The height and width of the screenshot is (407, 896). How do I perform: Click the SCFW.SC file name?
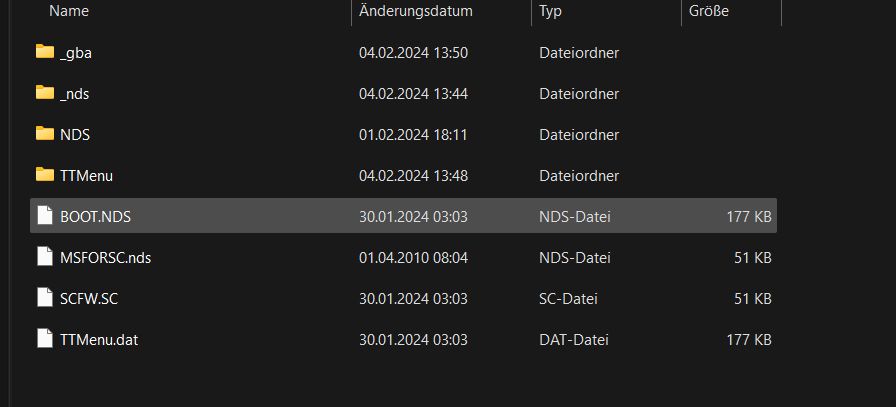point(89,299)
